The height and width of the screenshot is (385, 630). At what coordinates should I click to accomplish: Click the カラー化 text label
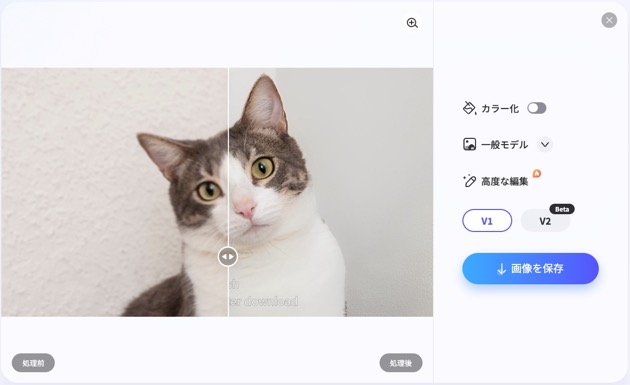click(500, 109)
